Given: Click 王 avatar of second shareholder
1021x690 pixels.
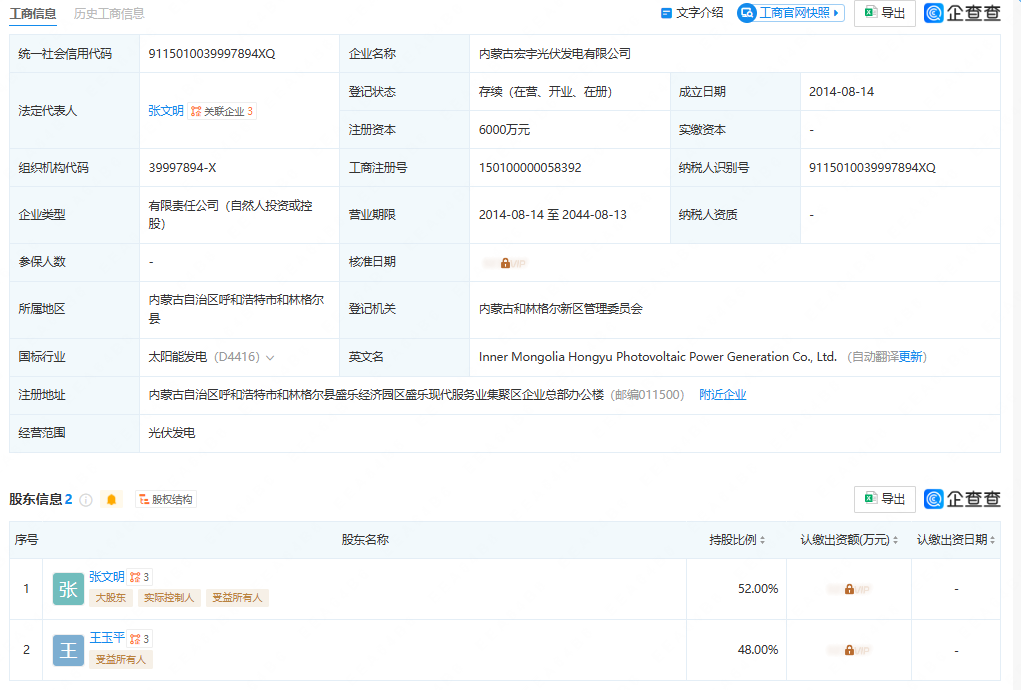Looking at the screenshot, I should tap(68, 650).
